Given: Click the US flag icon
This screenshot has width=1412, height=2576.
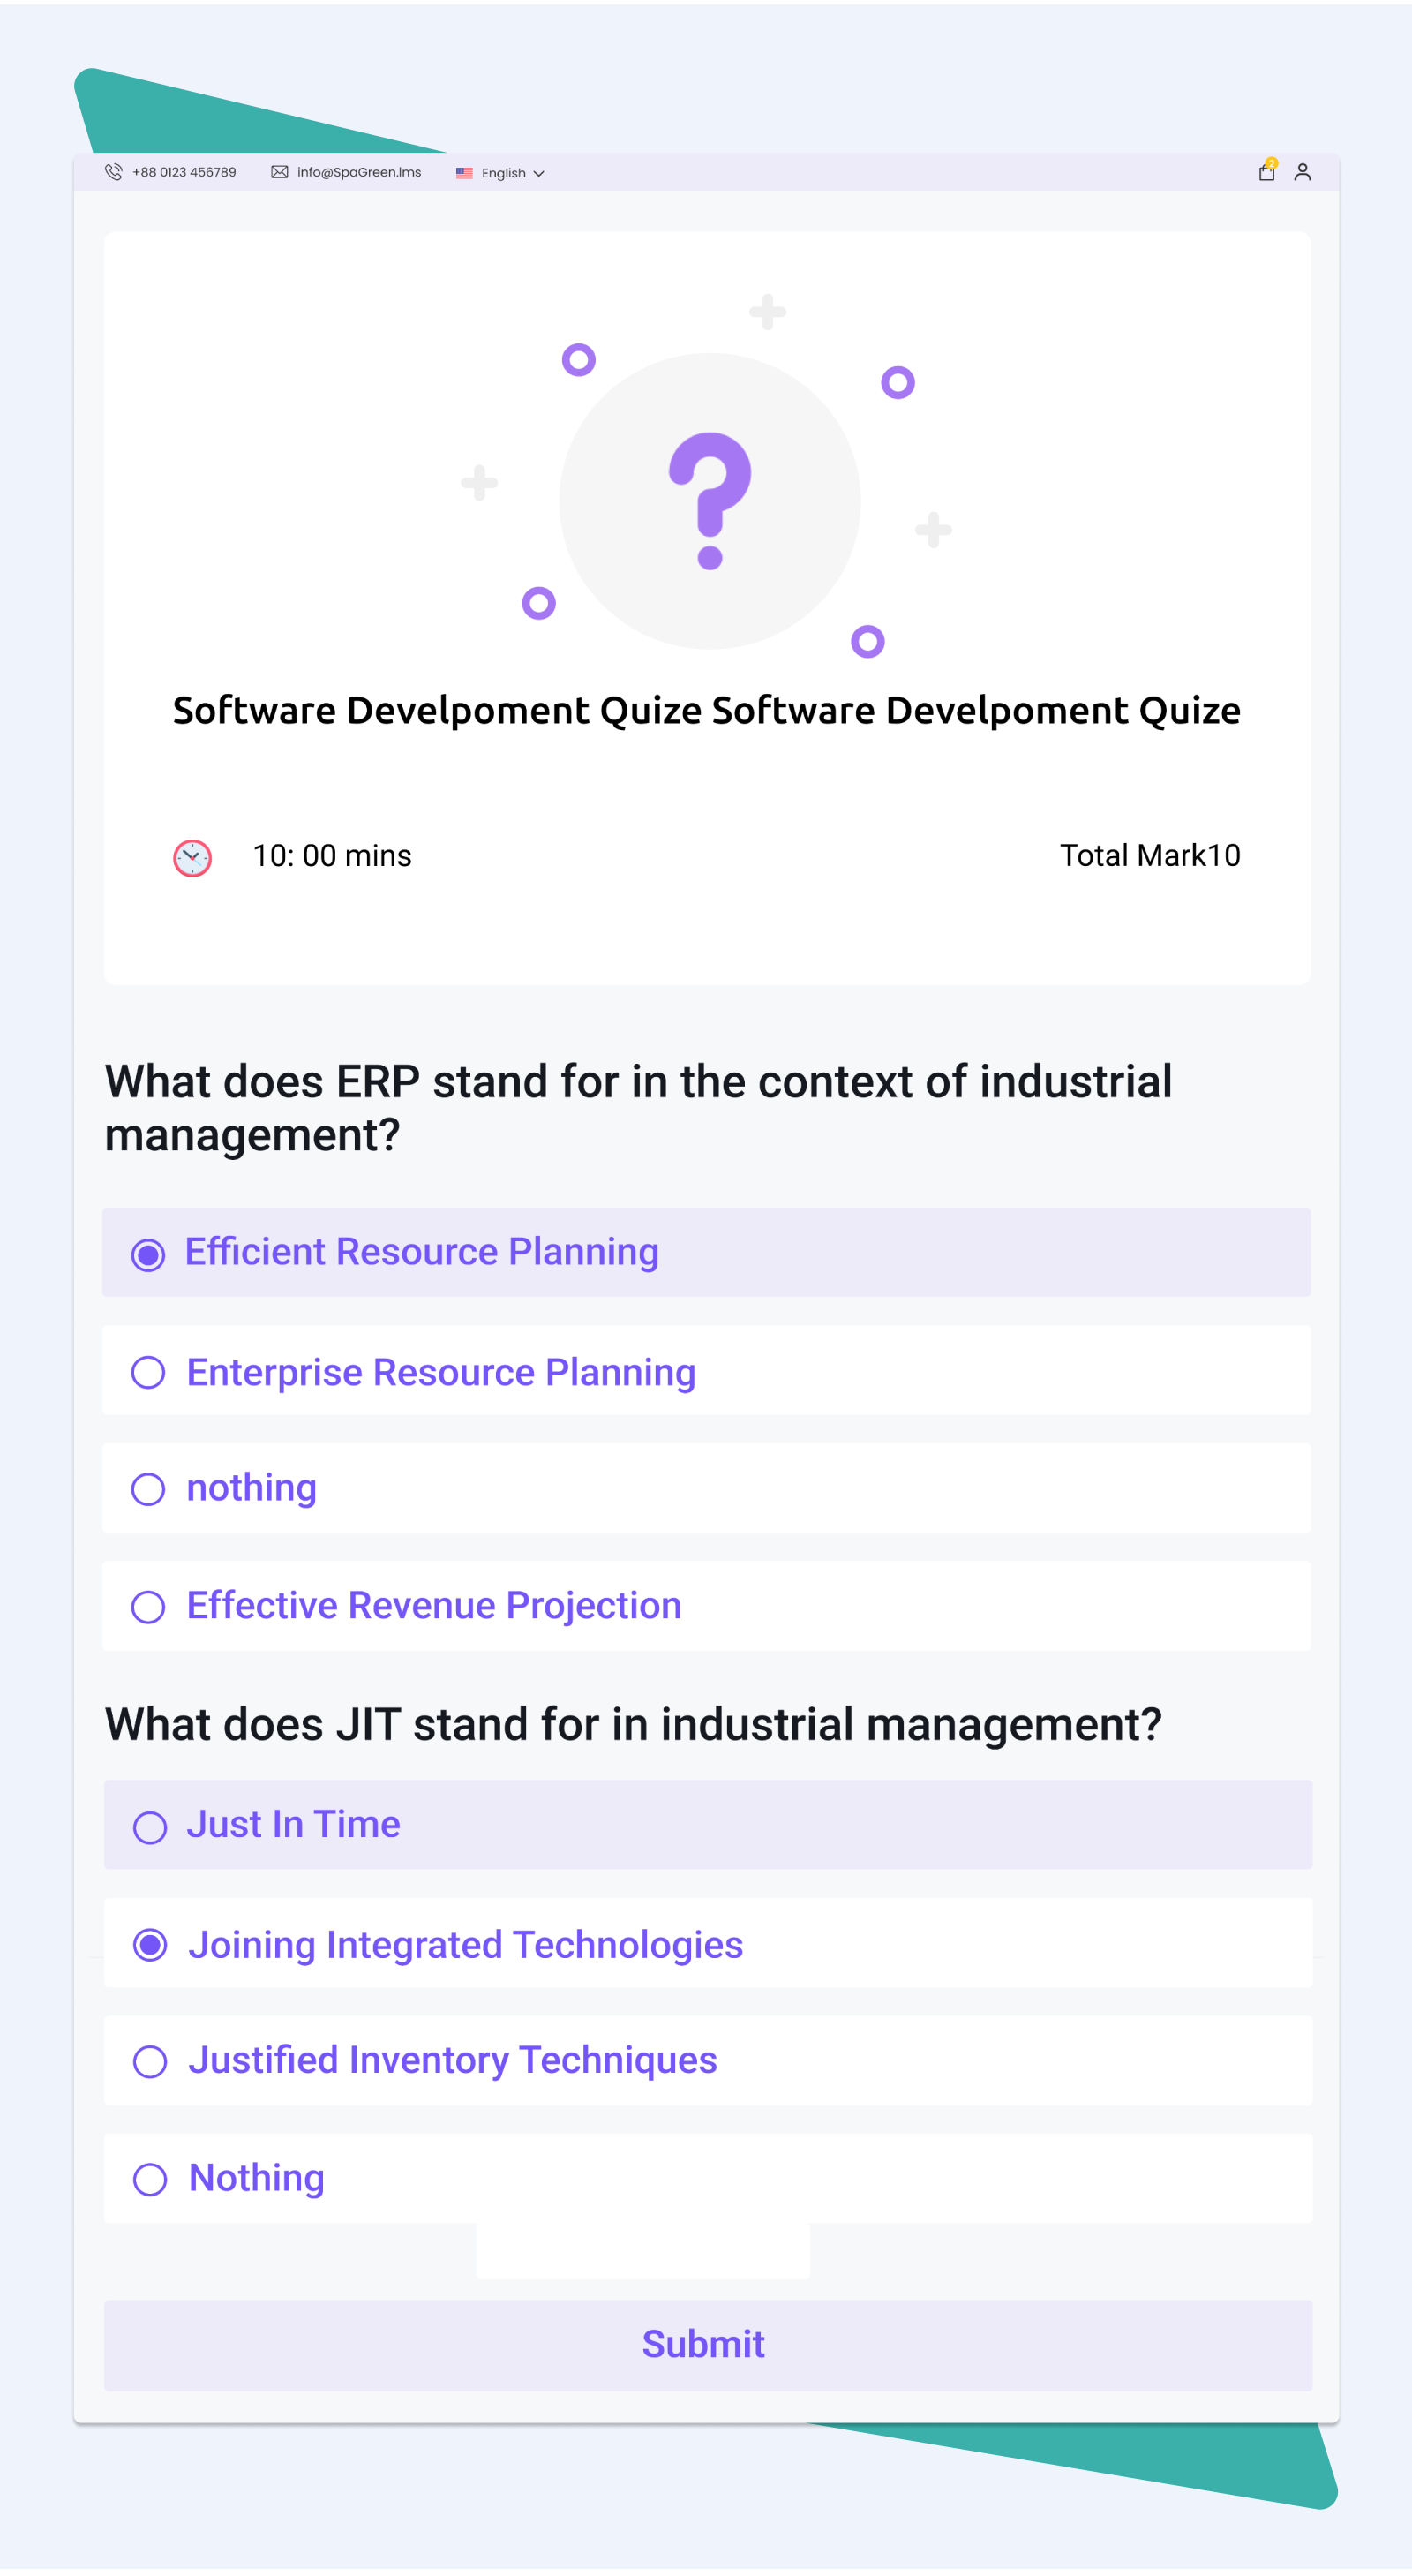Looking at the screenshot, I should [x=464, y=173].
